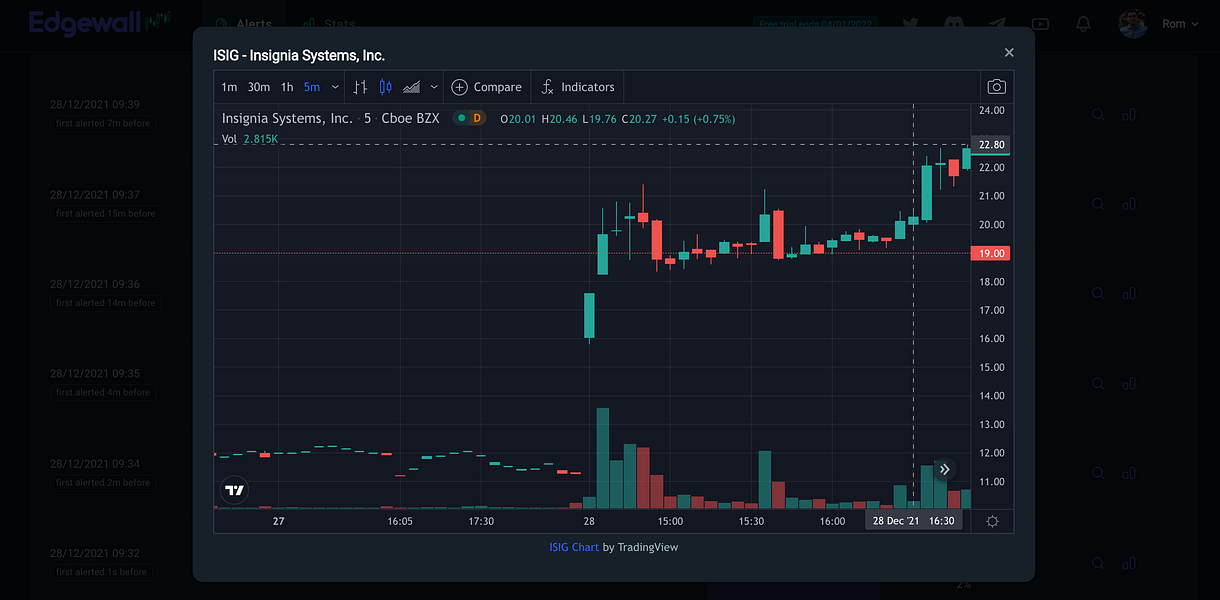Click search icon on 09:36 alert row
1220x600 pixels.
point(1098,293)
